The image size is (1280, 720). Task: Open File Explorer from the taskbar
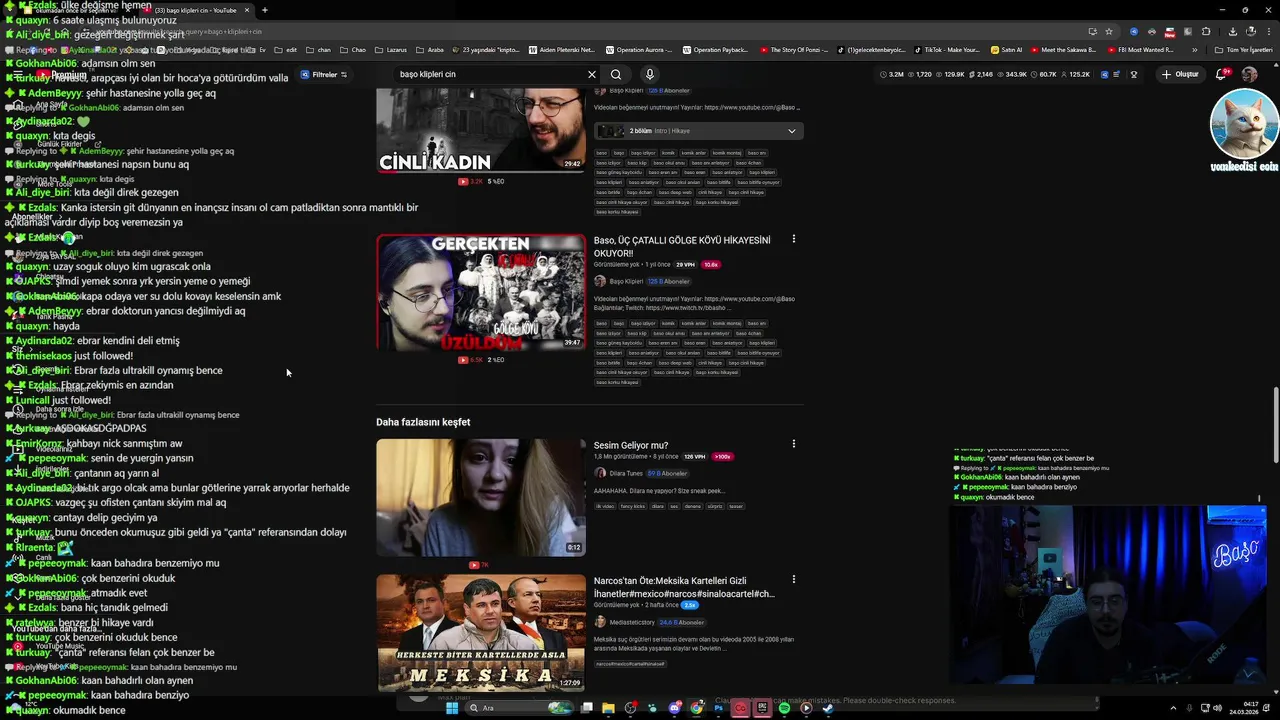pos(608,708)
